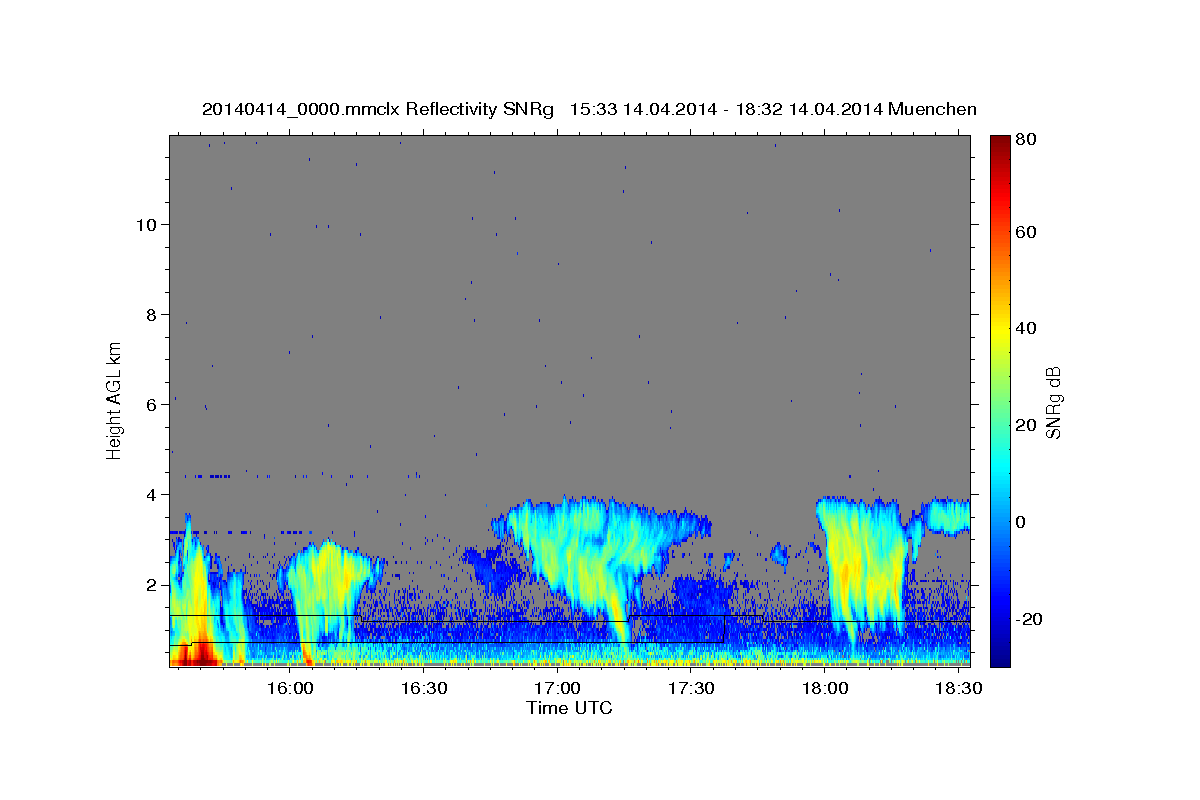Screen dimensions: 1200x800
Task: Click the height tick label 4
Action: (x=151, y=495)
